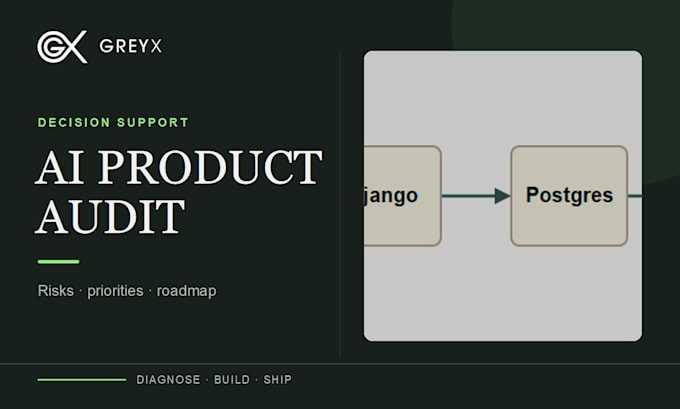Click the arrowhead pointing to Postgres

pyautogui.click(x=502, y=196)
